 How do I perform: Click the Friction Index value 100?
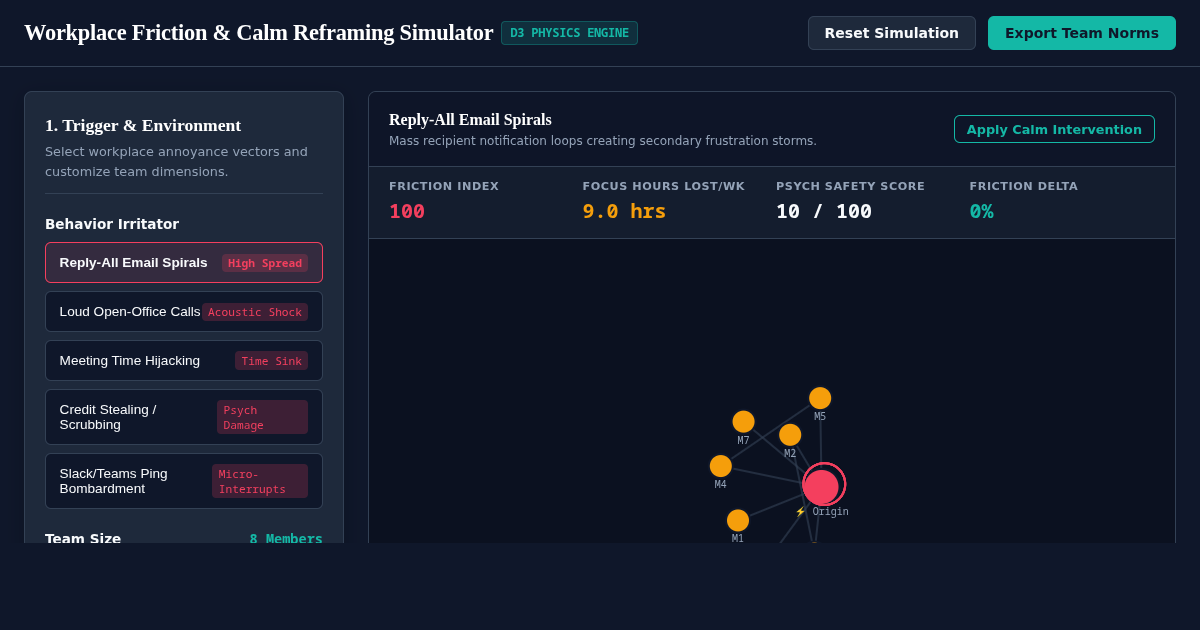(x=407, y=211)
